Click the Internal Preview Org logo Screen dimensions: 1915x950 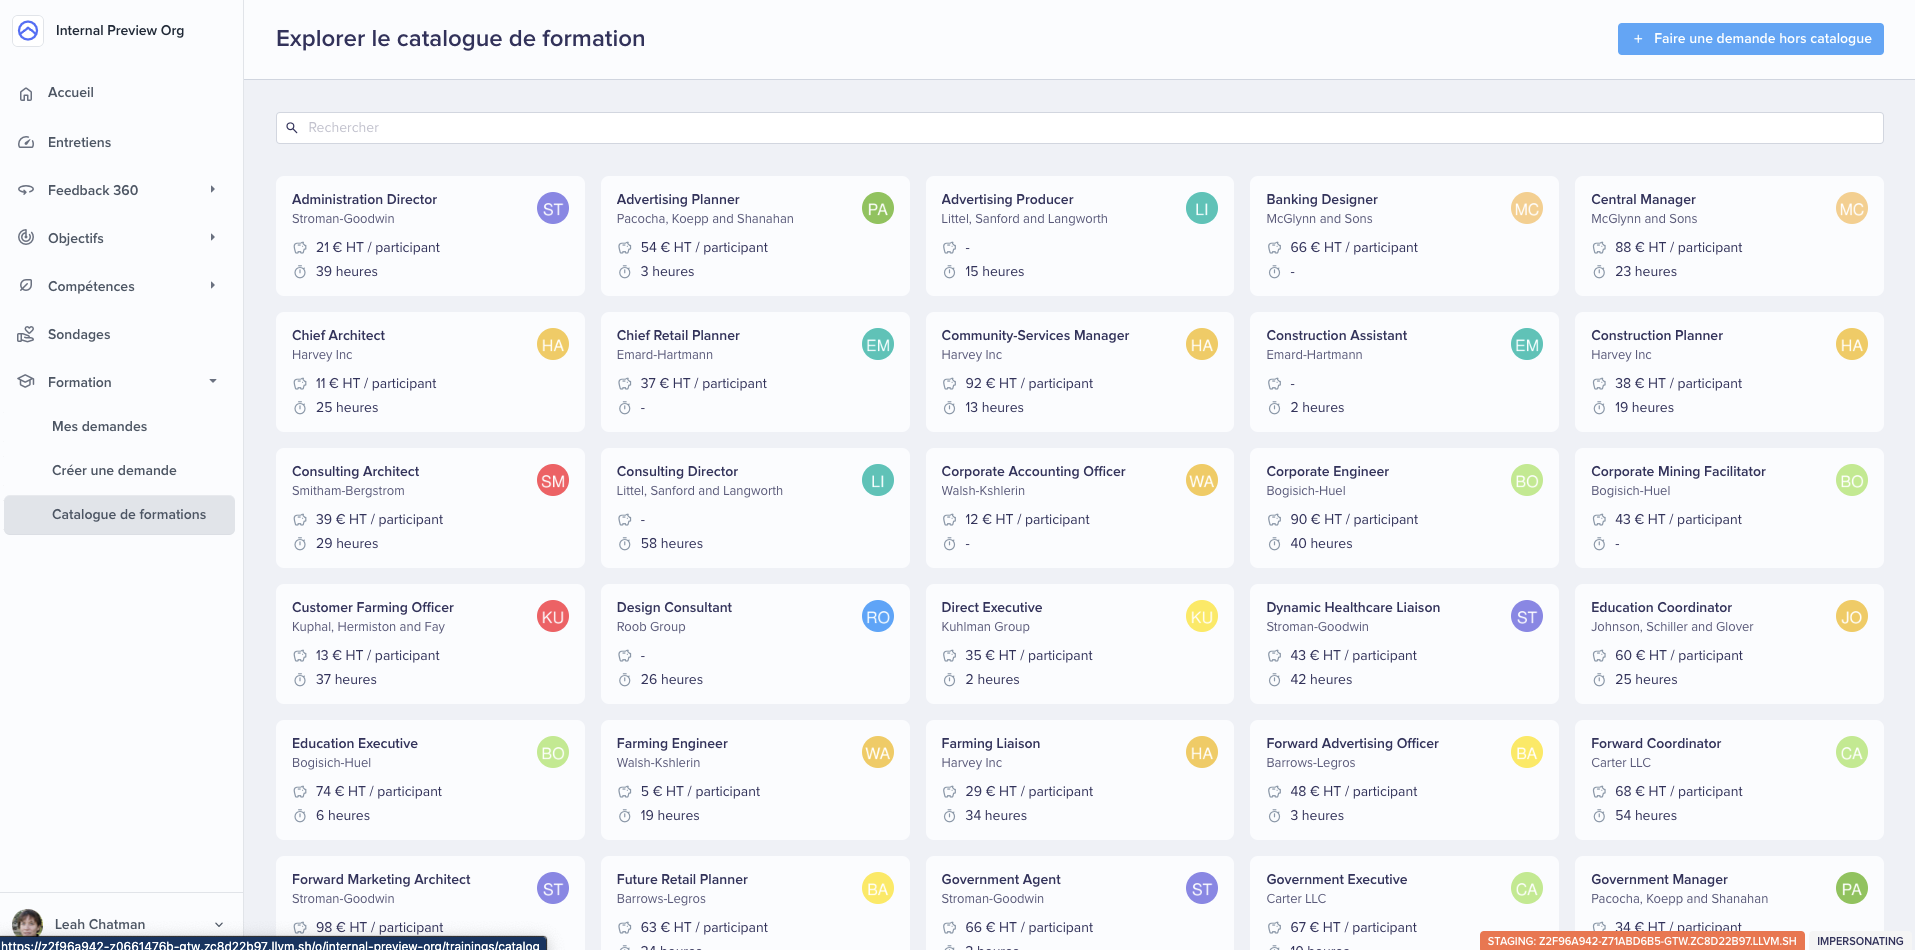coord(28,31)
